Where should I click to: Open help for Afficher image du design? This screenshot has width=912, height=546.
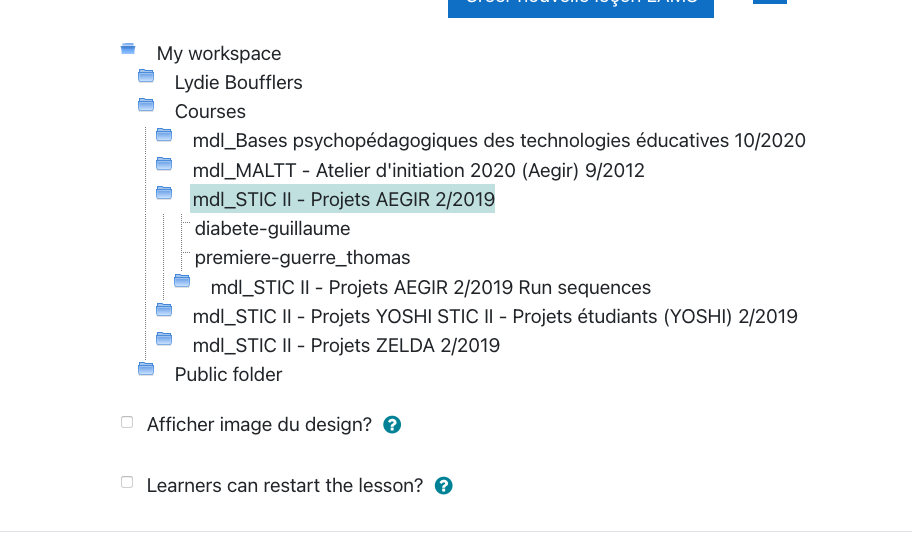point(392,425)
